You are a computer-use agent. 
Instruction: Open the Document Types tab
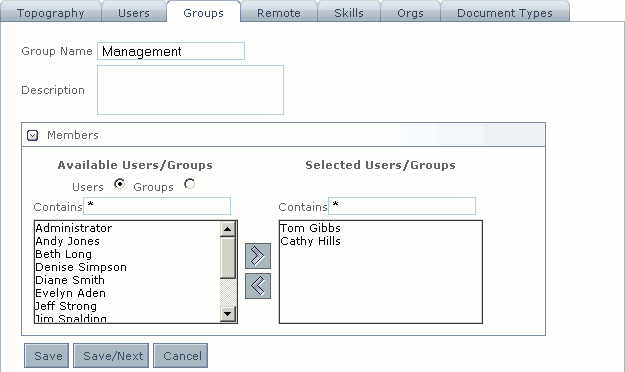point(505,12)
